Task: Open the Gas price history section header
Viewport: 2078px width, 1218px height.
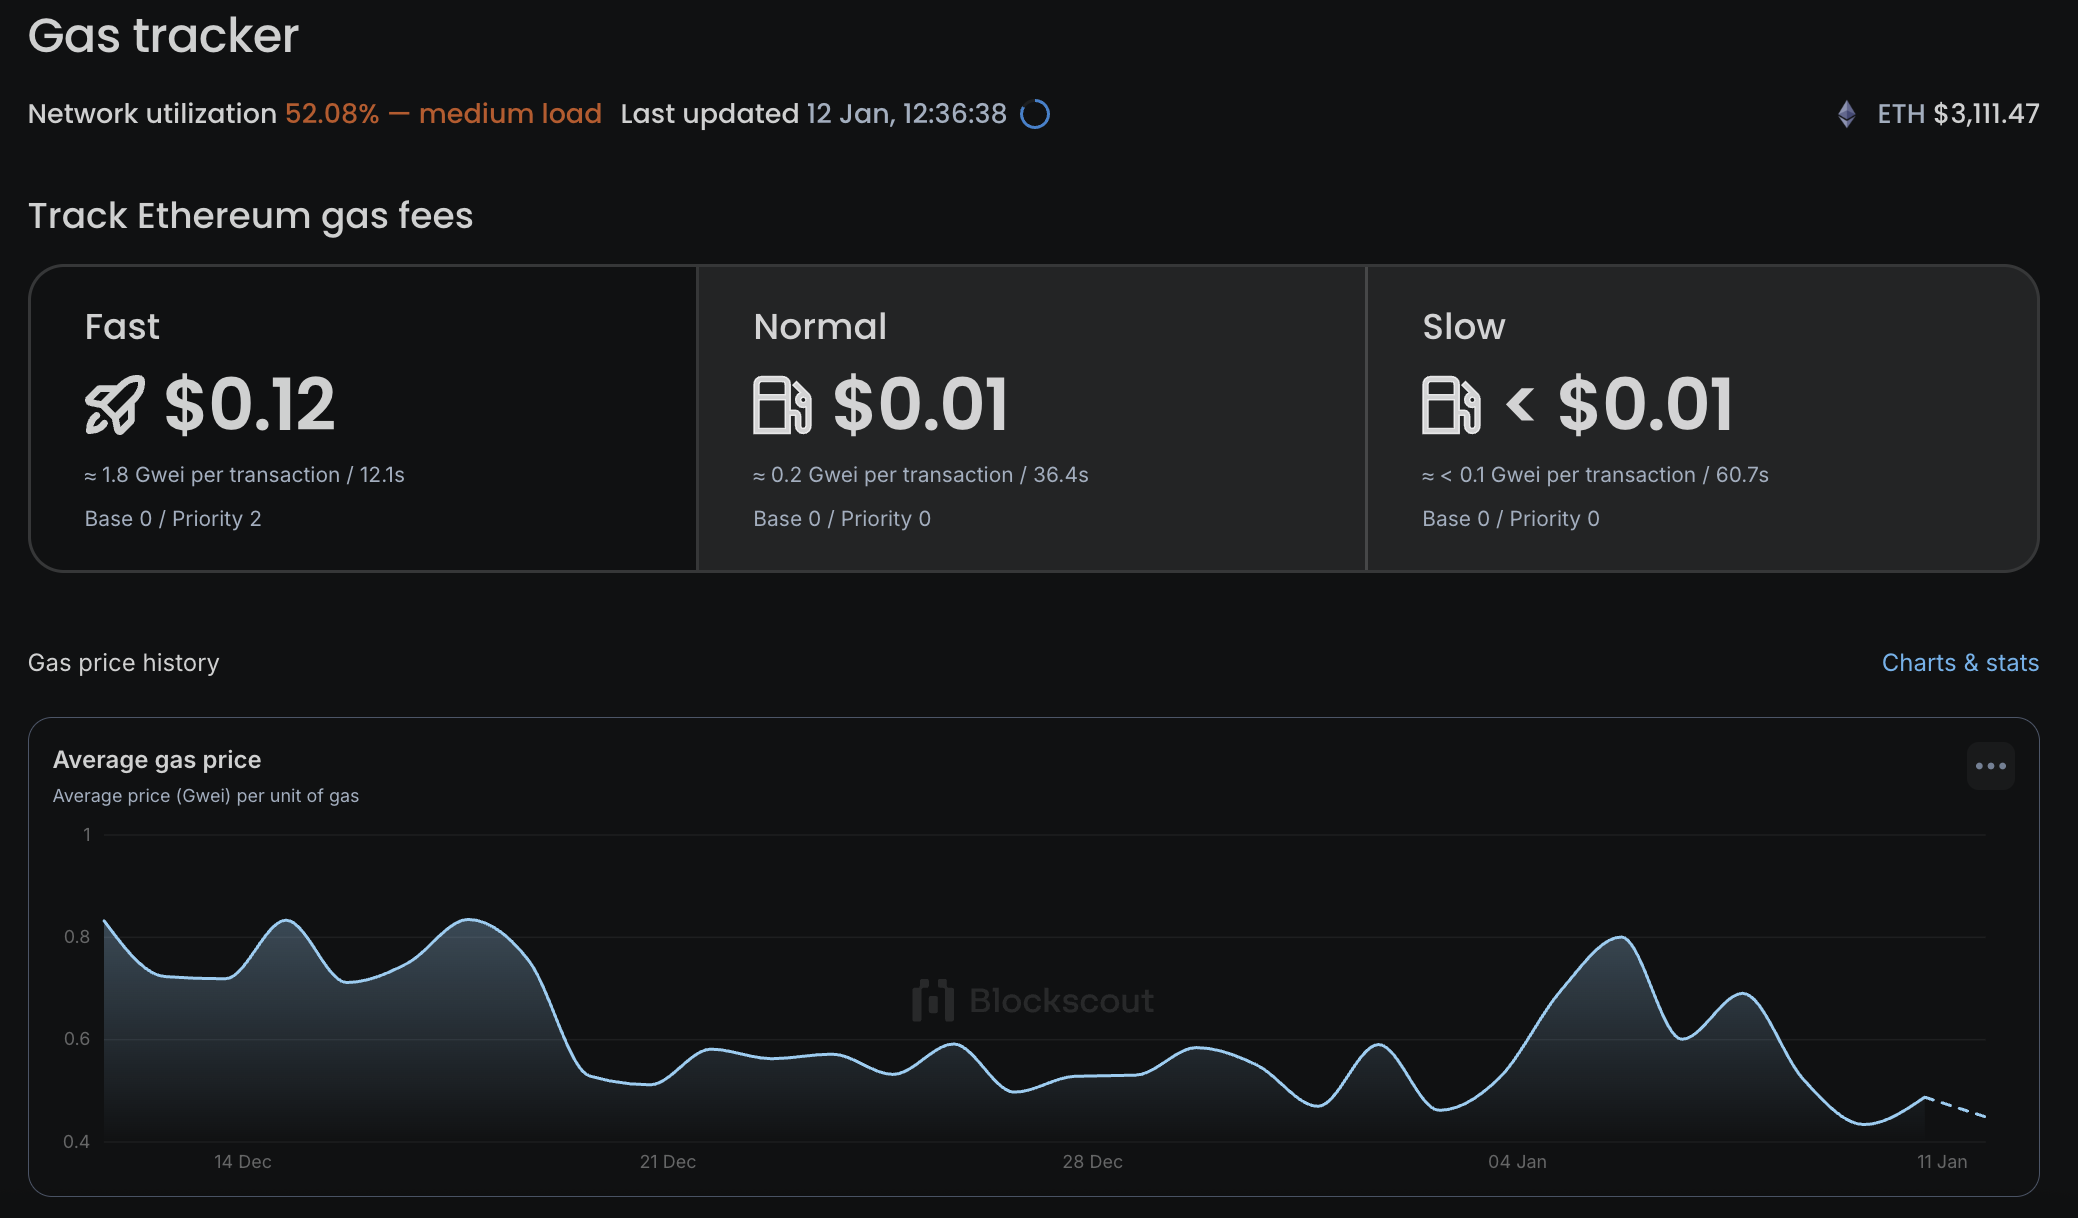Action: pos(124,662)
